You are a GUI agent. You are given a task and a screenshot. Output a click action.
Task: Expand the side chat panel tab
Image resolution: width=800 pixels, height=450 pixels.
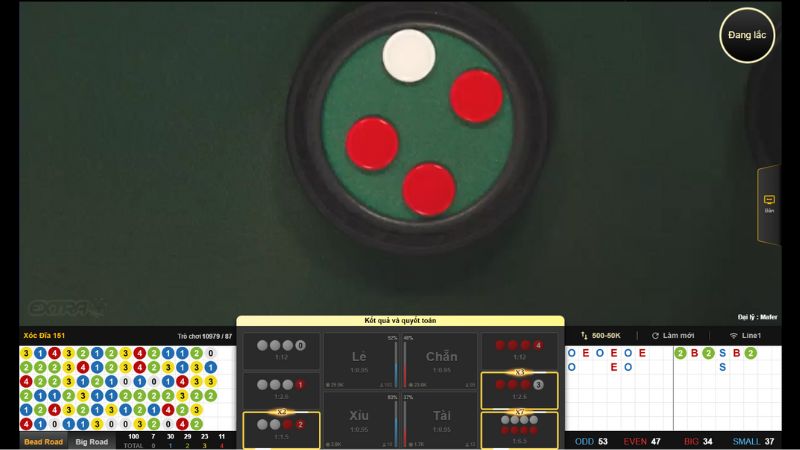[769, 205]
